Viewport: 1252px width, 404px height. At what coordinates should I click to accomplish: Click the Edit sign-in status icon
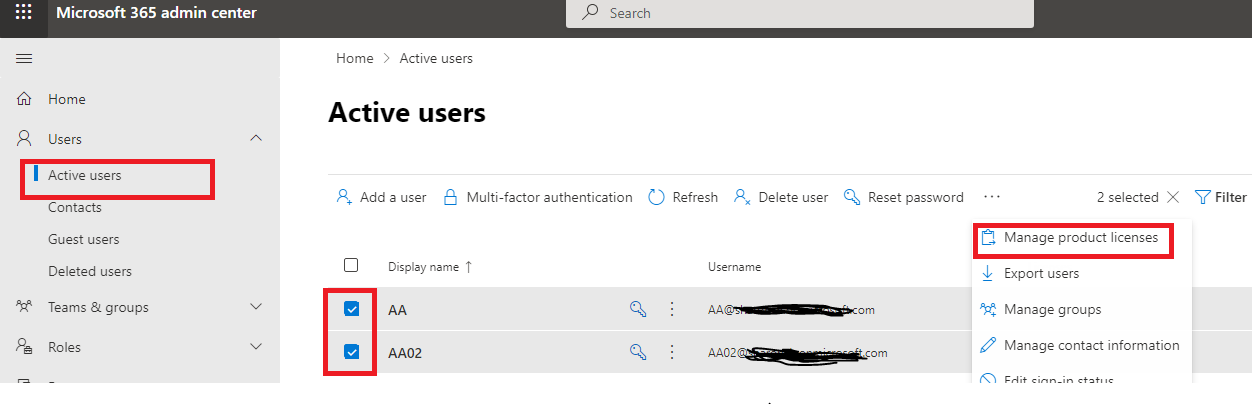pyautogui.click(x=988, y=381)
